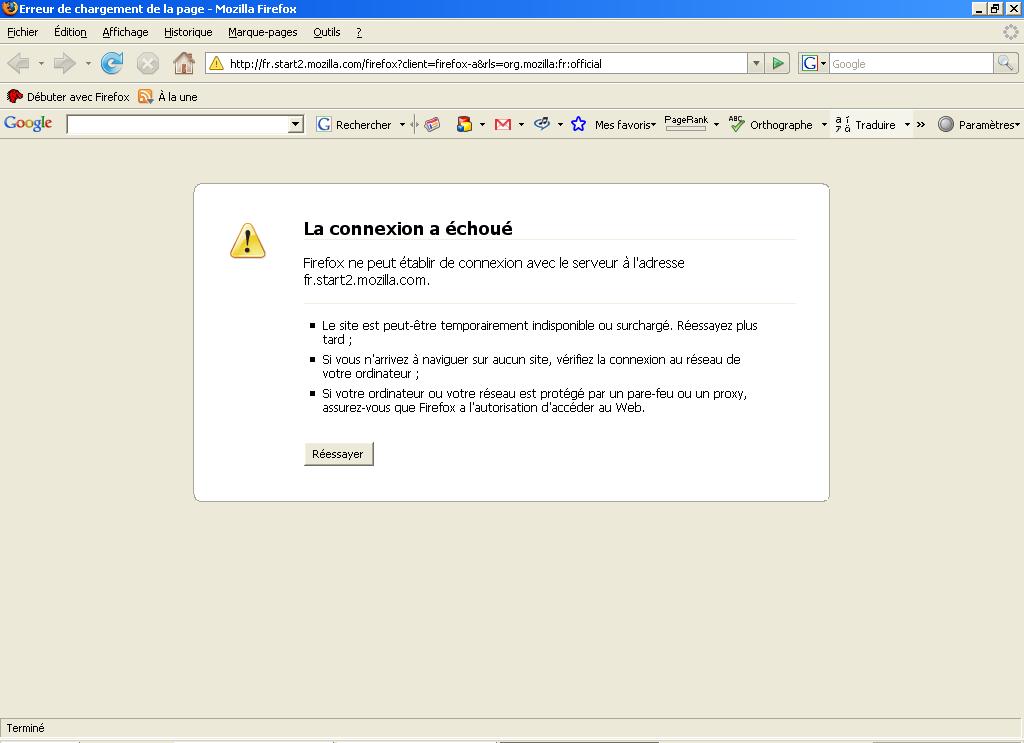Open the Orthographe dropdown arrow
The image size is (1024, 743).
coord(824,124)
